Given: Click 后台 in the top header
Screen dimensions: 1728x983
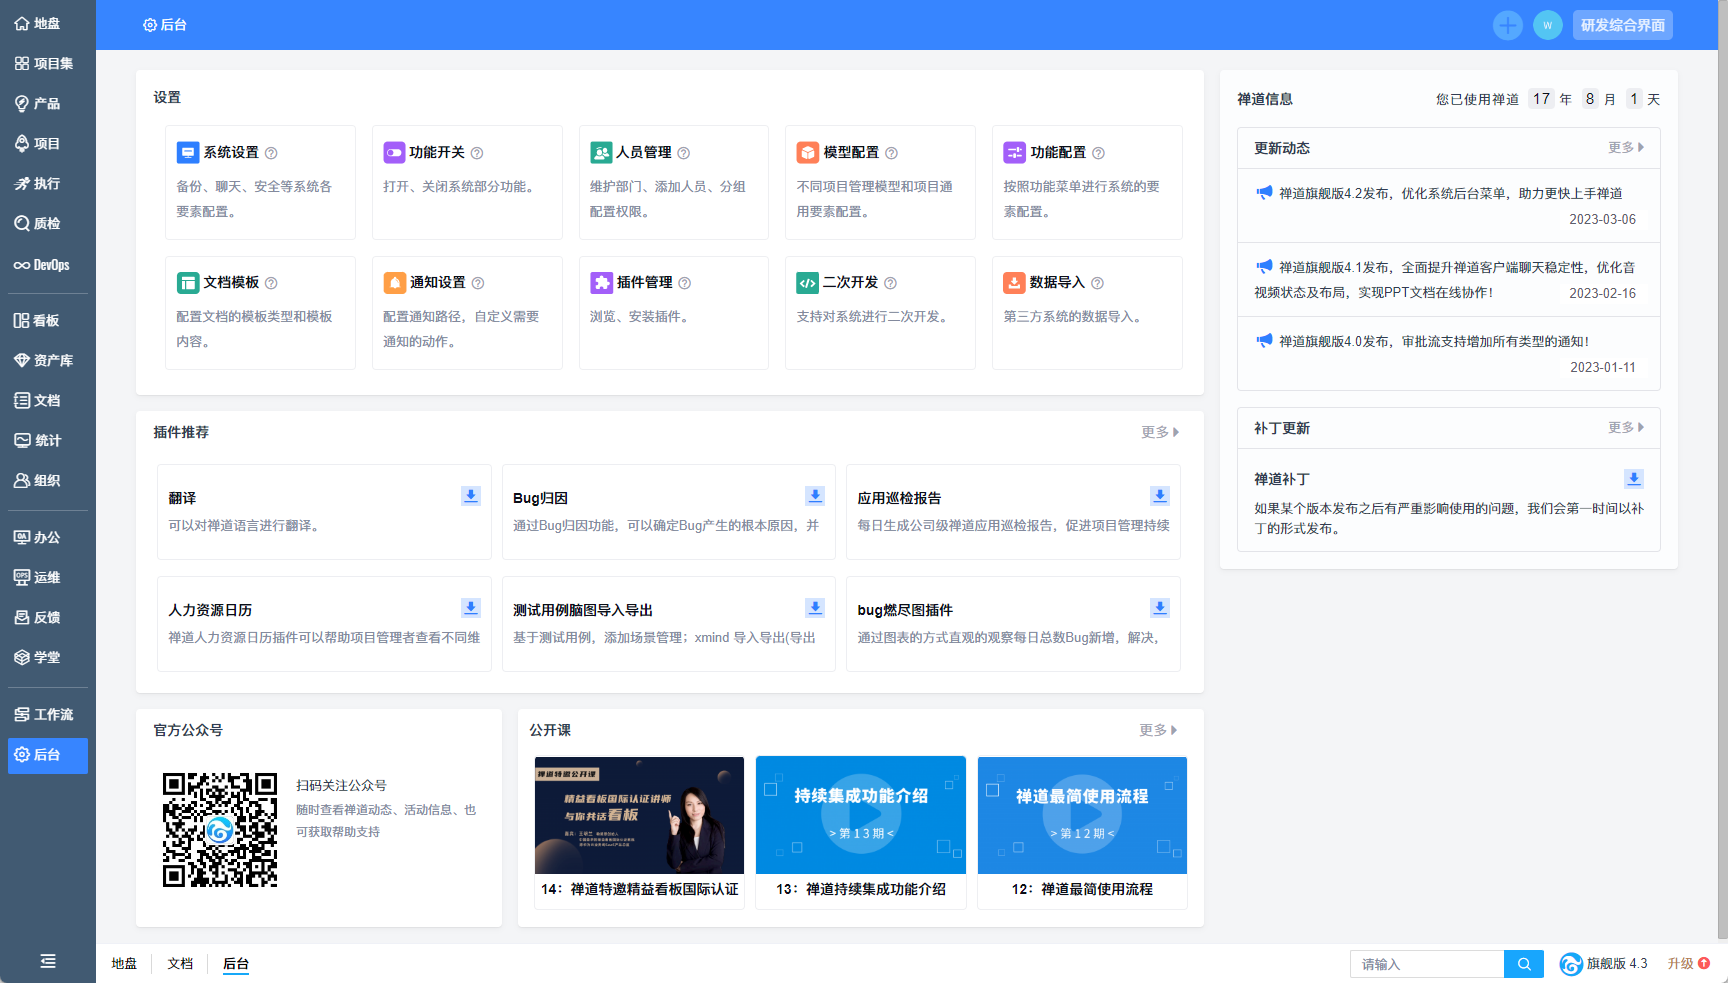Looking at the screenshot, I should point(165,25).
